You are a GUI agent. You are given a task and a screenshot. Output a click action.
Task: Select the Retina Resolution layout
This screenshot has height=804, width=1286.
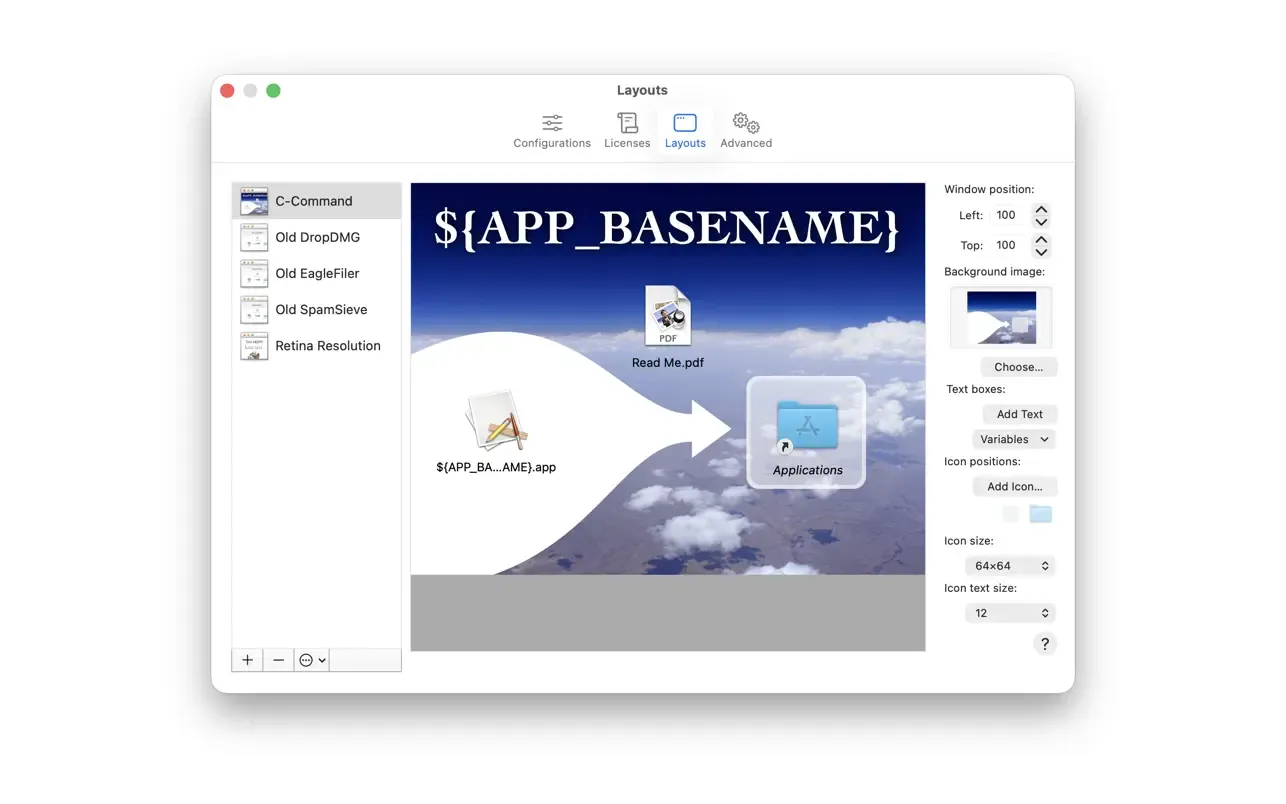327,346
